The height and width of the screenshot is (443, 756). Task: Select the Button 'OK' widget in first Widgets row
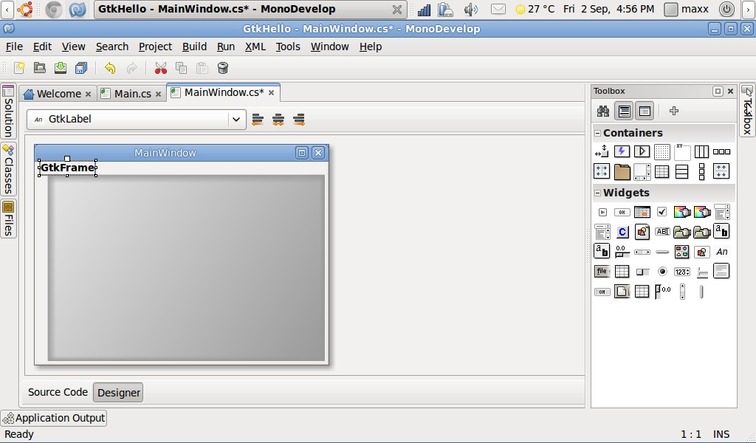click(622, 212)
